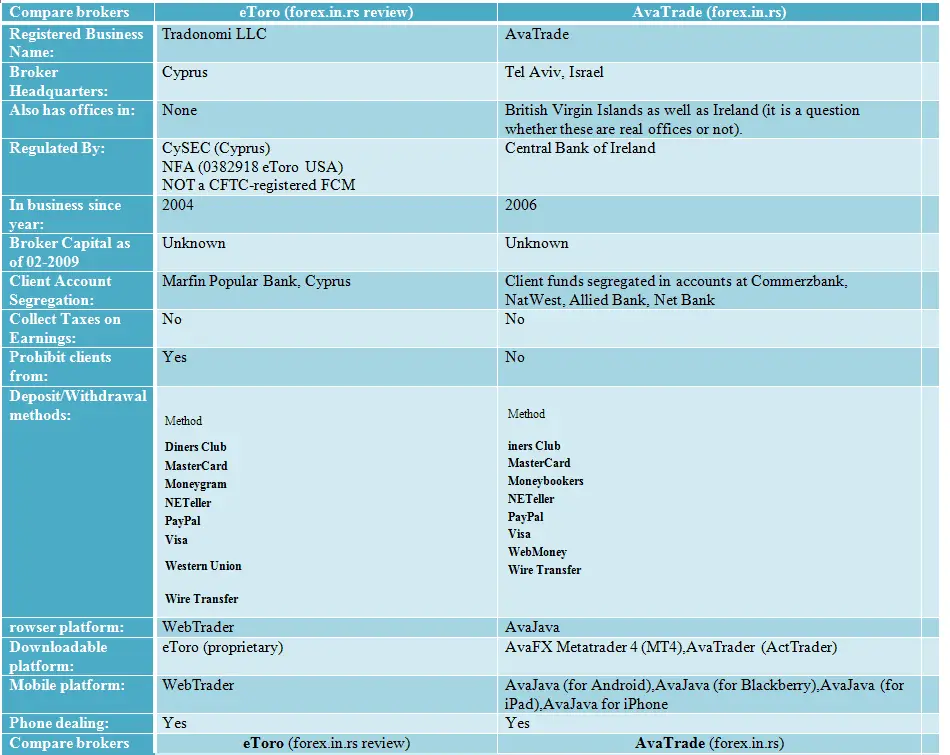
Task: Select 'Moneybookers' in AvaTrade methods
Action: pos(546,481)
